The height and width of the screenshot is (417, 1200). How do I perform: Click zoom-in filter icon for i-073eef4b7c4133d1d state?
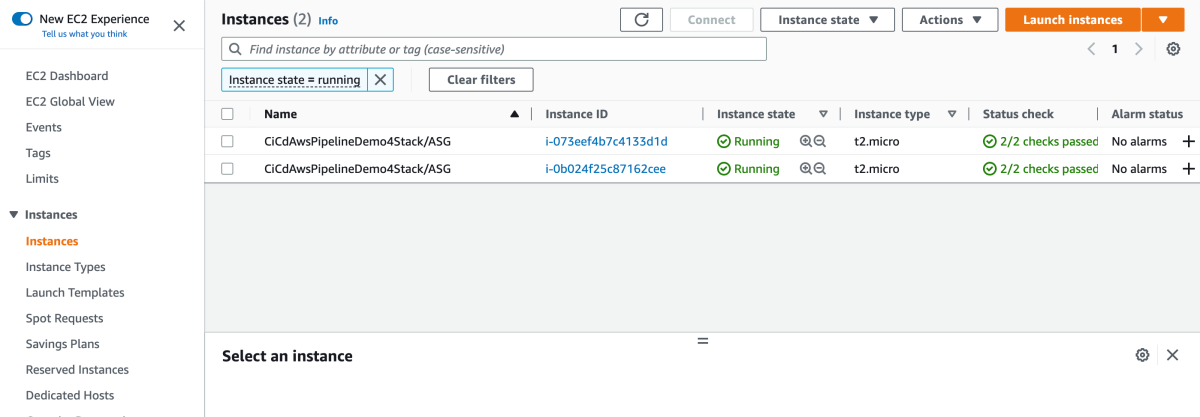tap(806, 142)
